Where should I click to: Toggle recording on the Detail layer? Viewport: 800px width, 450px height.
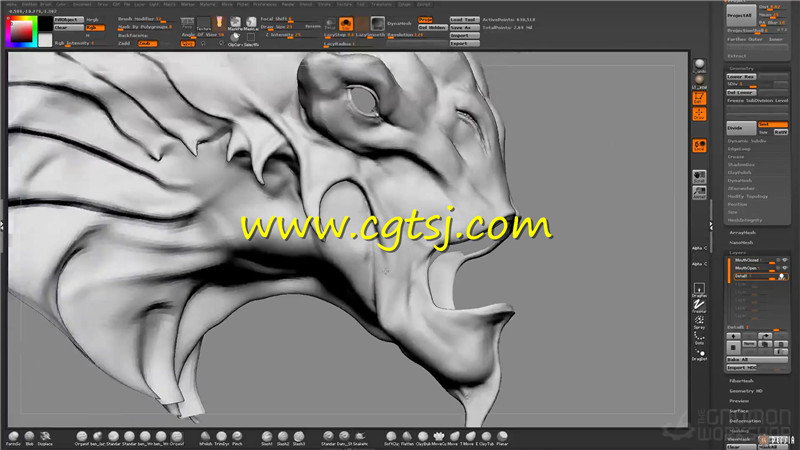(782, 276)
